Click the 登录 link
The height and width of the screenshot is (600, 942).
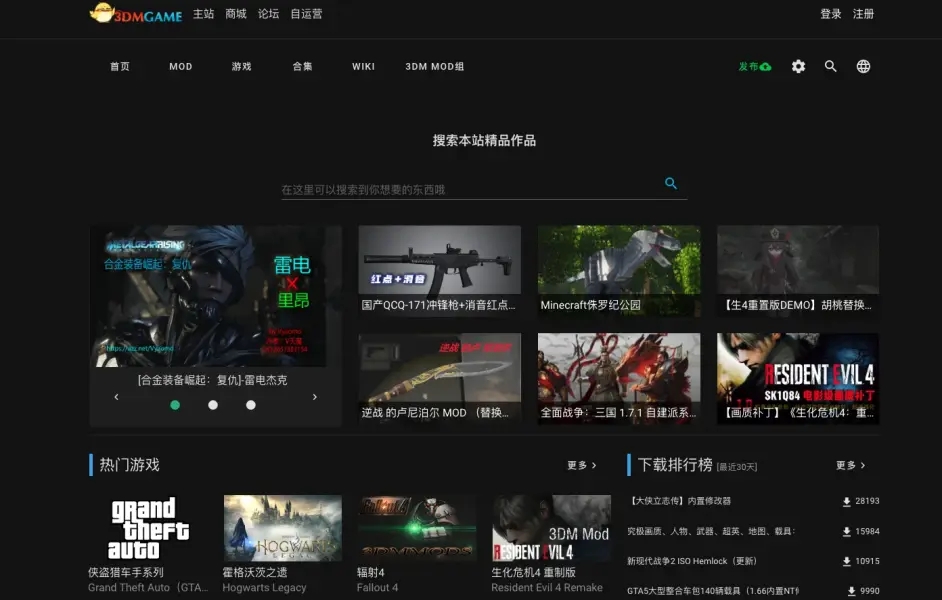tap(831, 14)
